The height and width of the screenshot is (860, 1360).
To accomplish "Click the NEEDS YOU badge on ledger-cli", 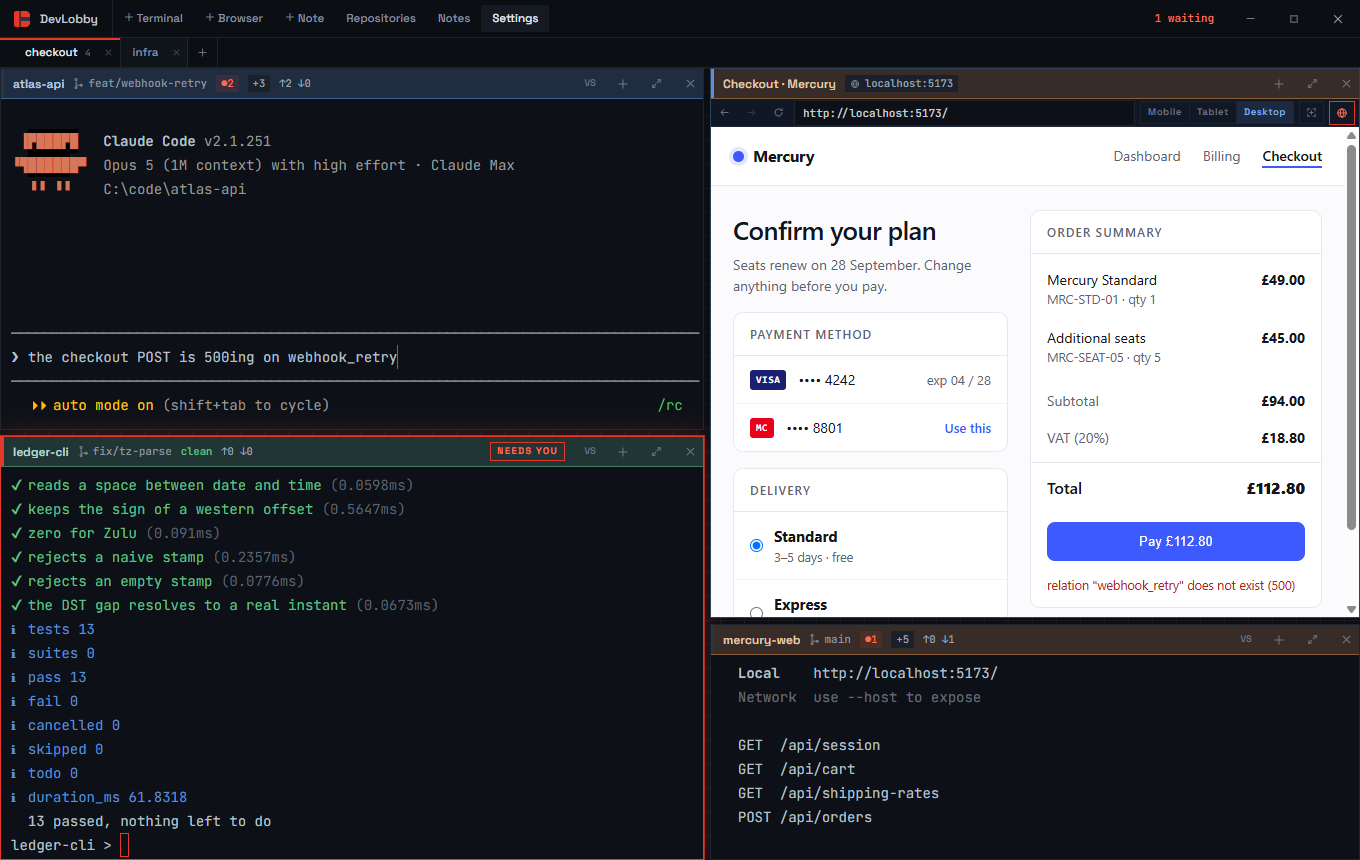I will pos(527,451).
